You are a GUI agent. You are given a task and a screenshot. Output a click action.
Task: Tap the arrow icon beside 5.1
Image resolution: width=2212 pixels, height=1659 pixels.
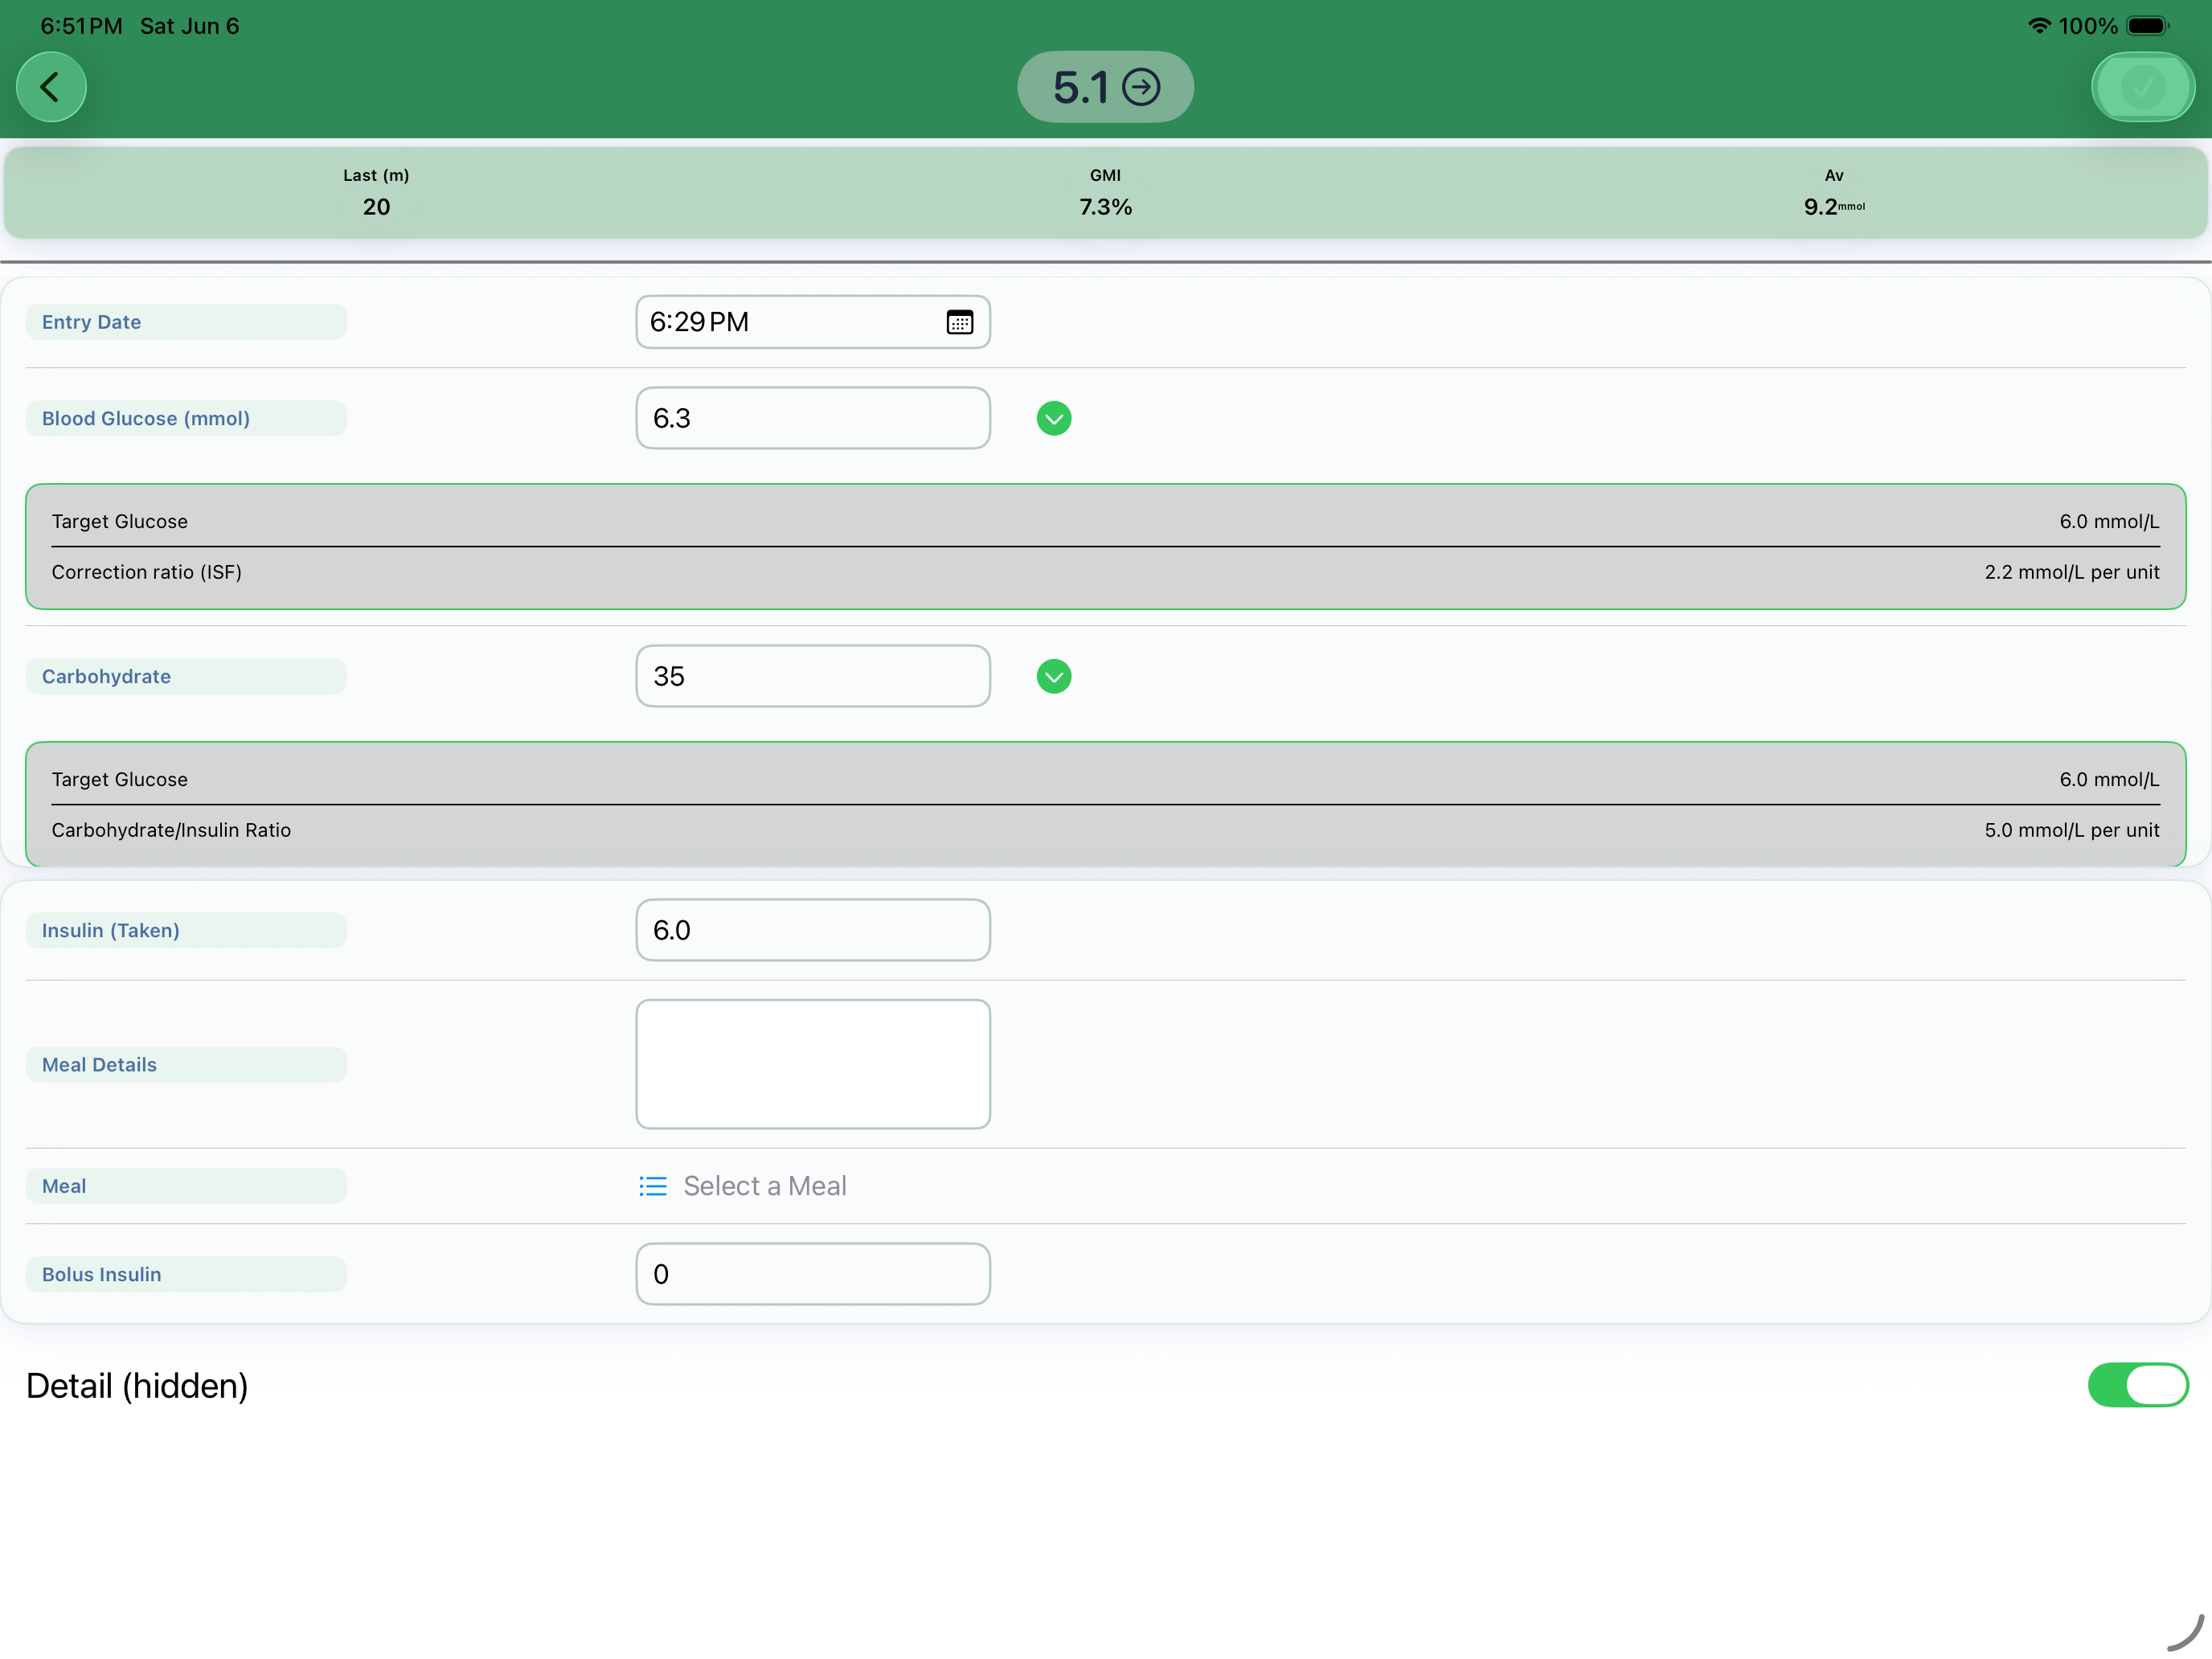pos(1141,87)
